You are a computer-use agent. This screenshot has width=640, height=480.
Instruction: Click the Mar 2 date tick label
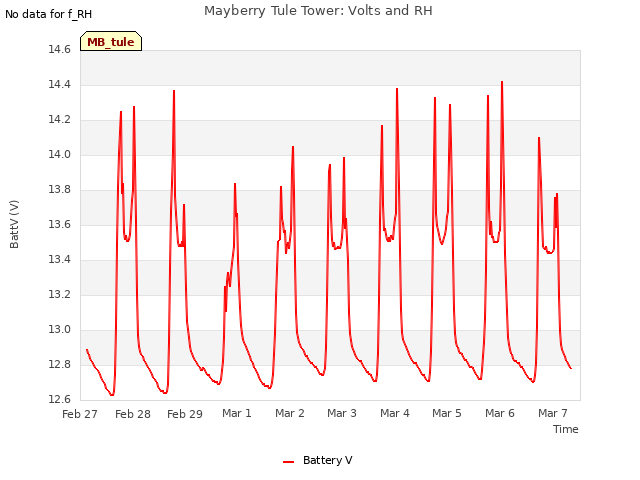pyautogui.click(x=290, y=413)
